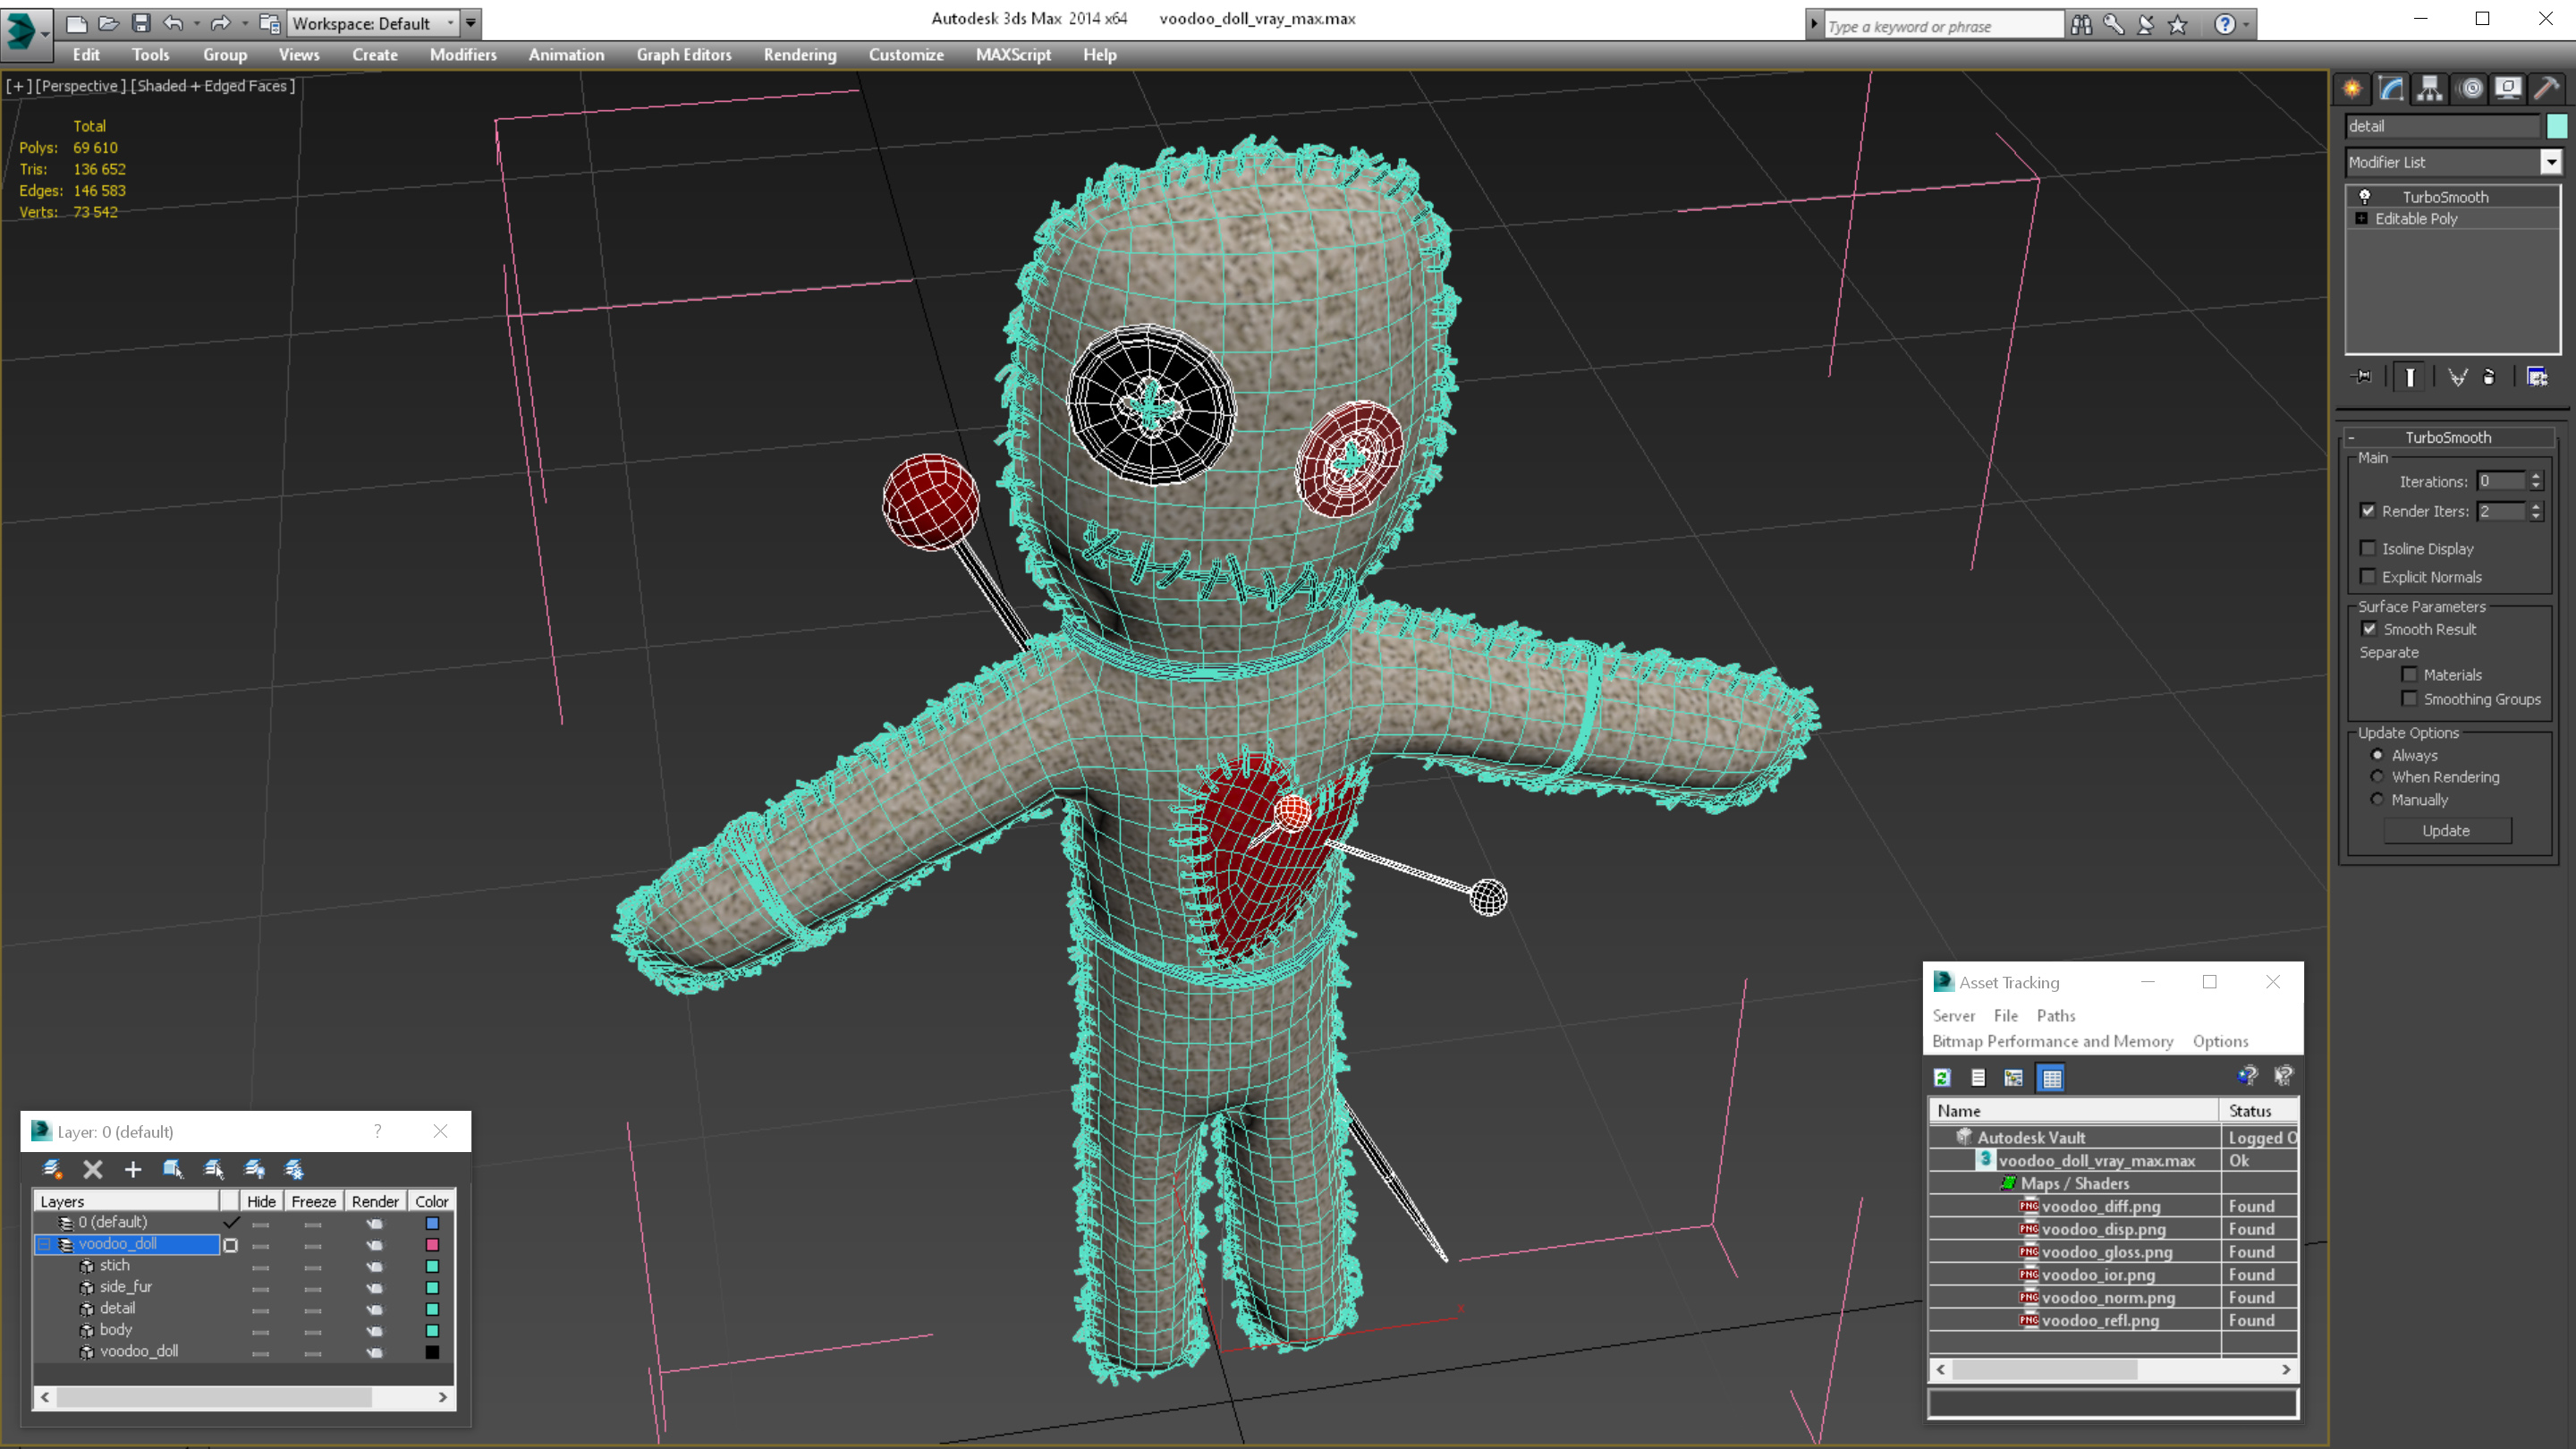Click the Shaded + Edged Faces viewport label
The image size is (2576, 1449).
[x=213, y=86]
